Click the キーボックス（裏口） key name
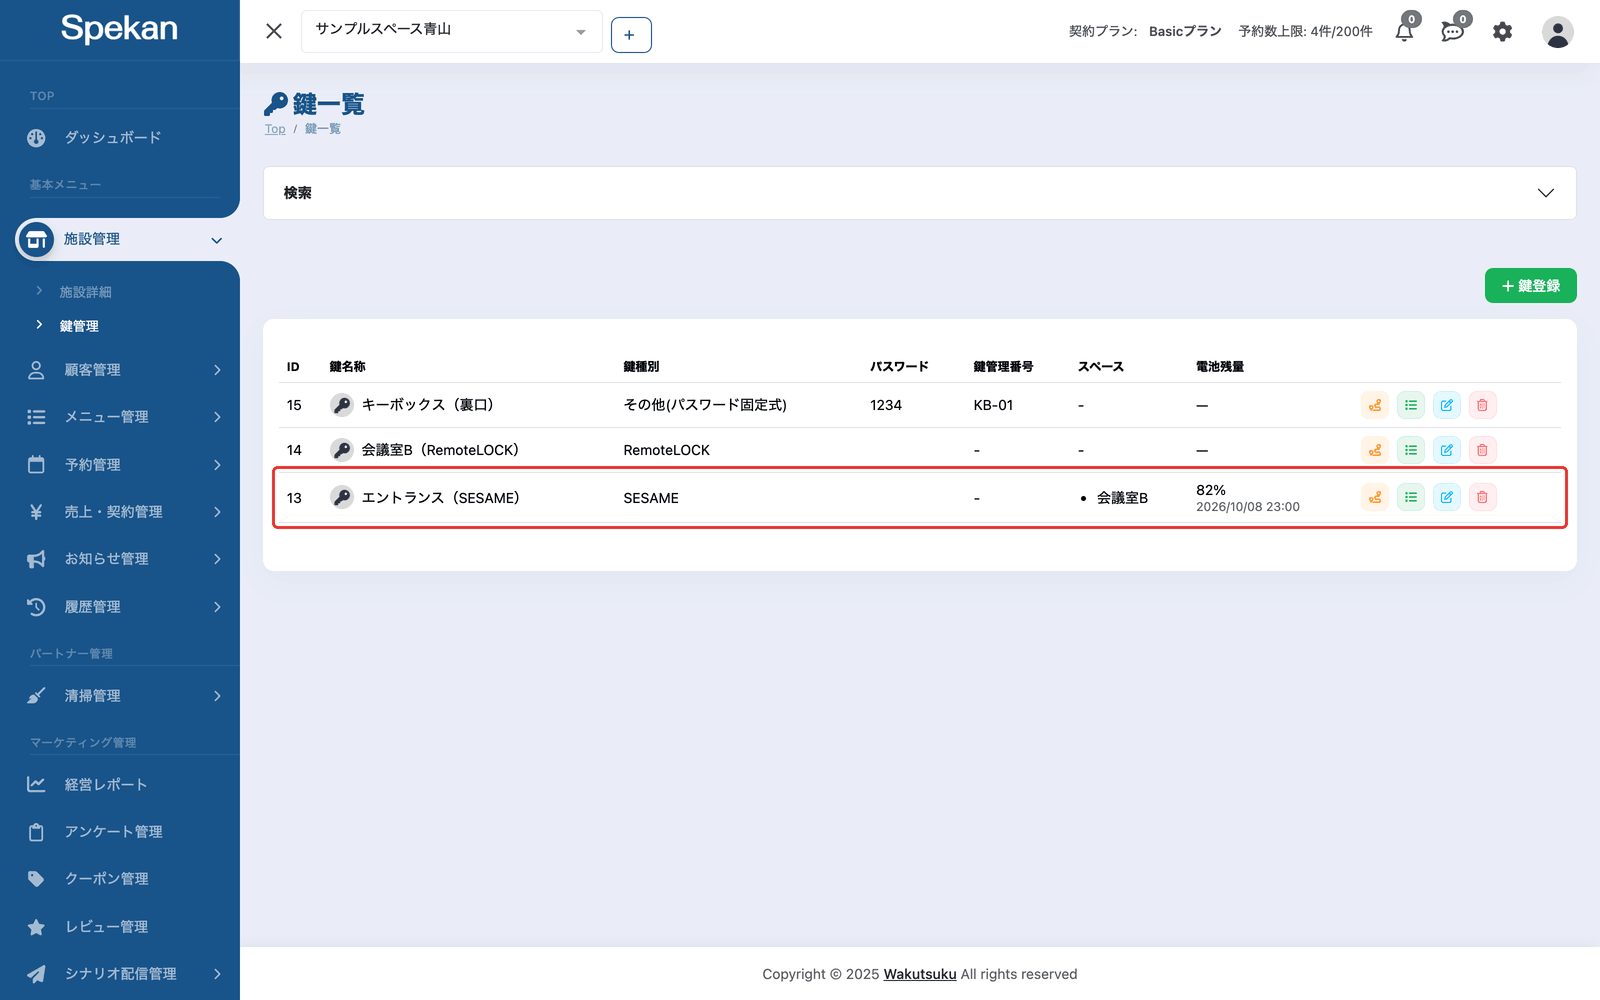The image size is (1600, 1000). point(428,405)
